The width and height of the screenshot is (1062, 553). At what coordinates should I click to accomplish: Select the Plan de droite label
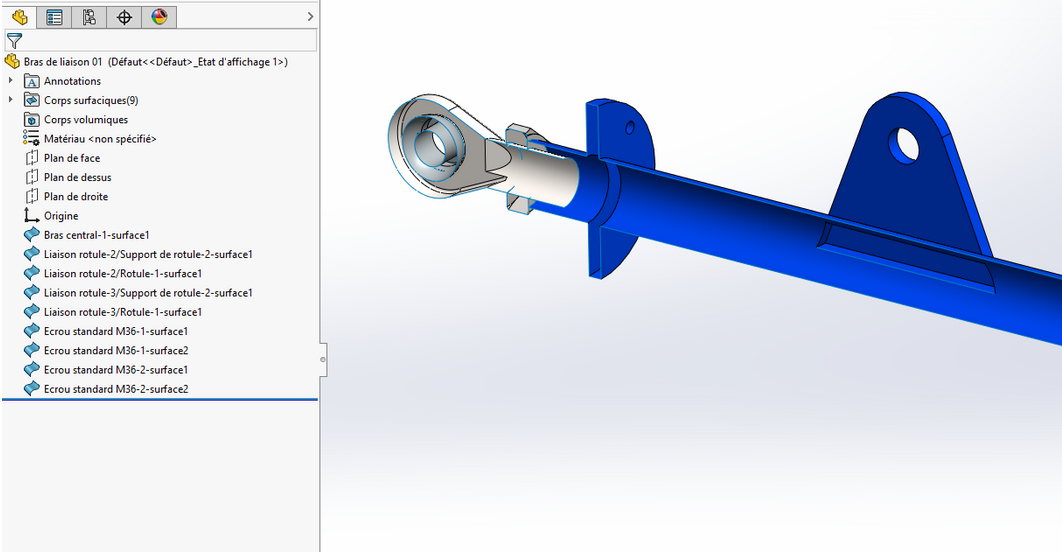coord(76,197)
